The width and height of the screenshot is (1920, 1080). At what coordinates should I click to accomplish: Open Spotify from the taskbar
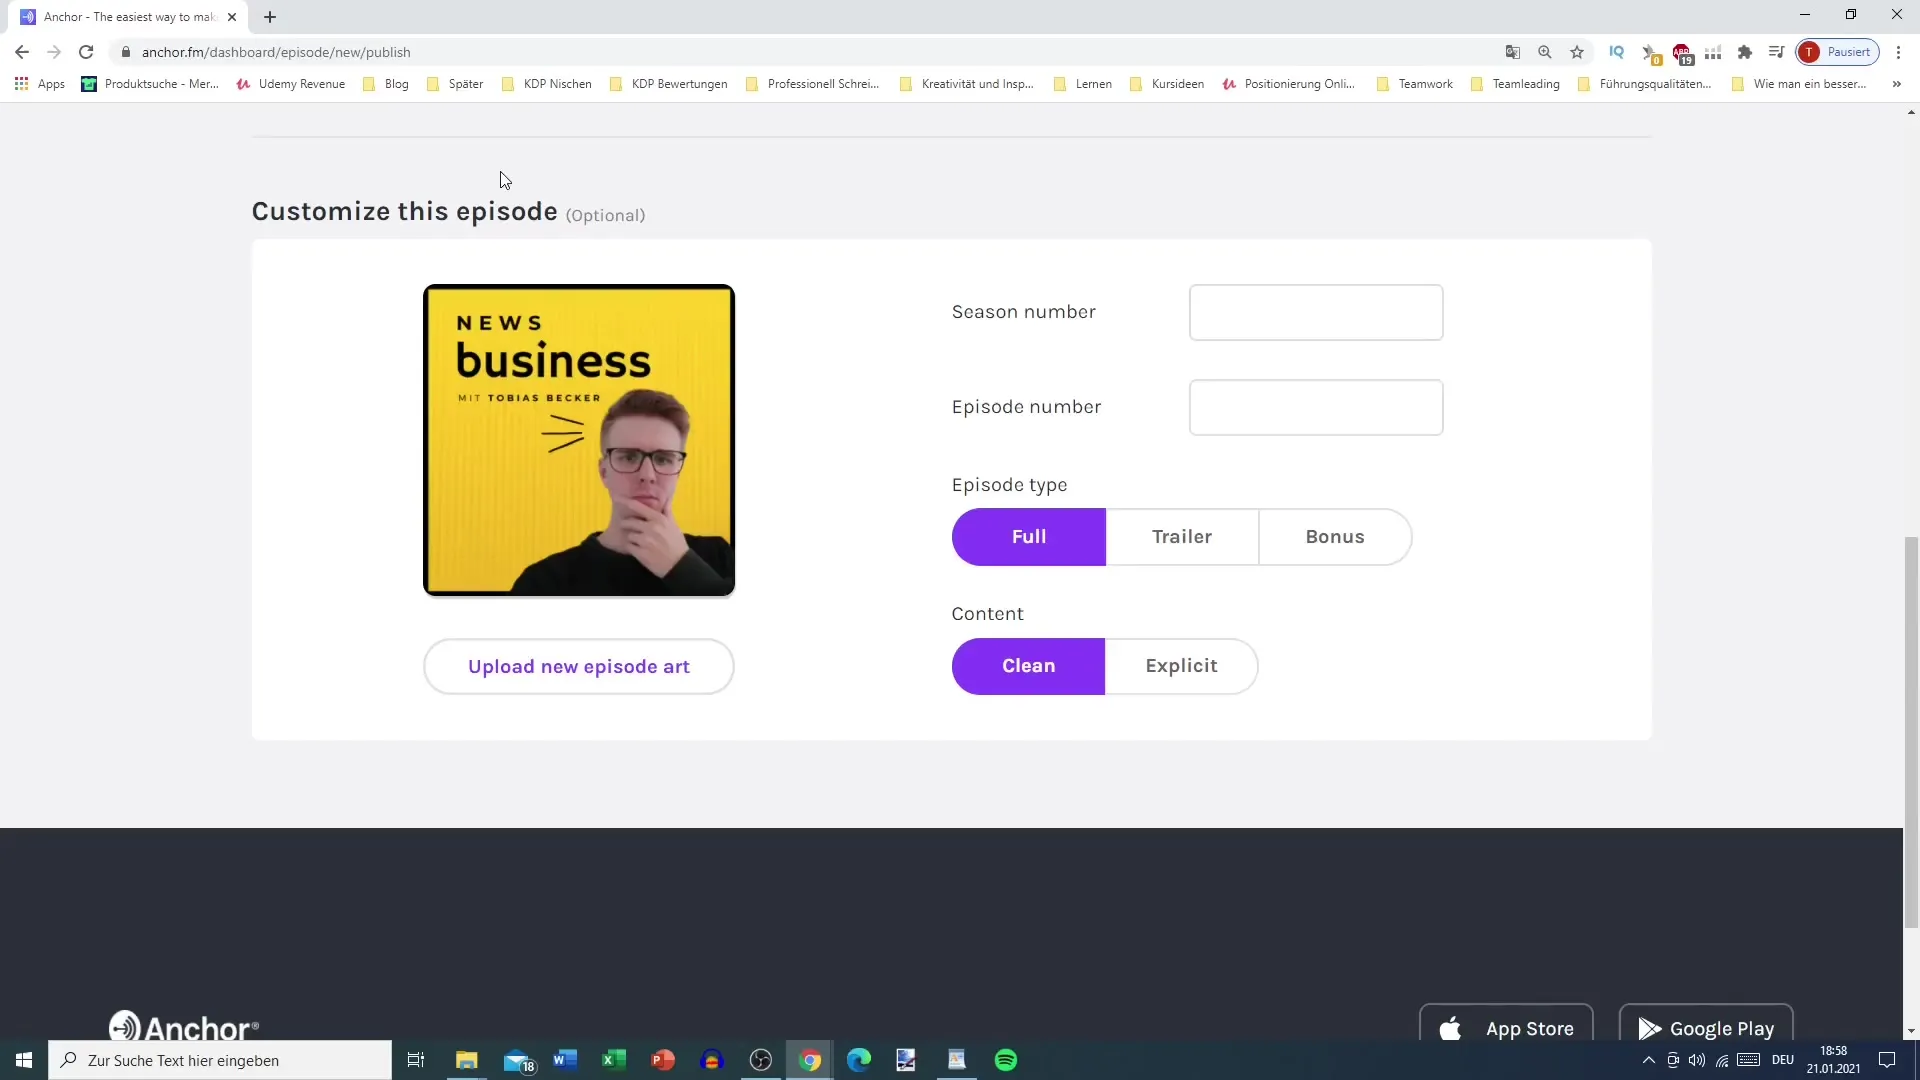[x=1006, y=1060]
